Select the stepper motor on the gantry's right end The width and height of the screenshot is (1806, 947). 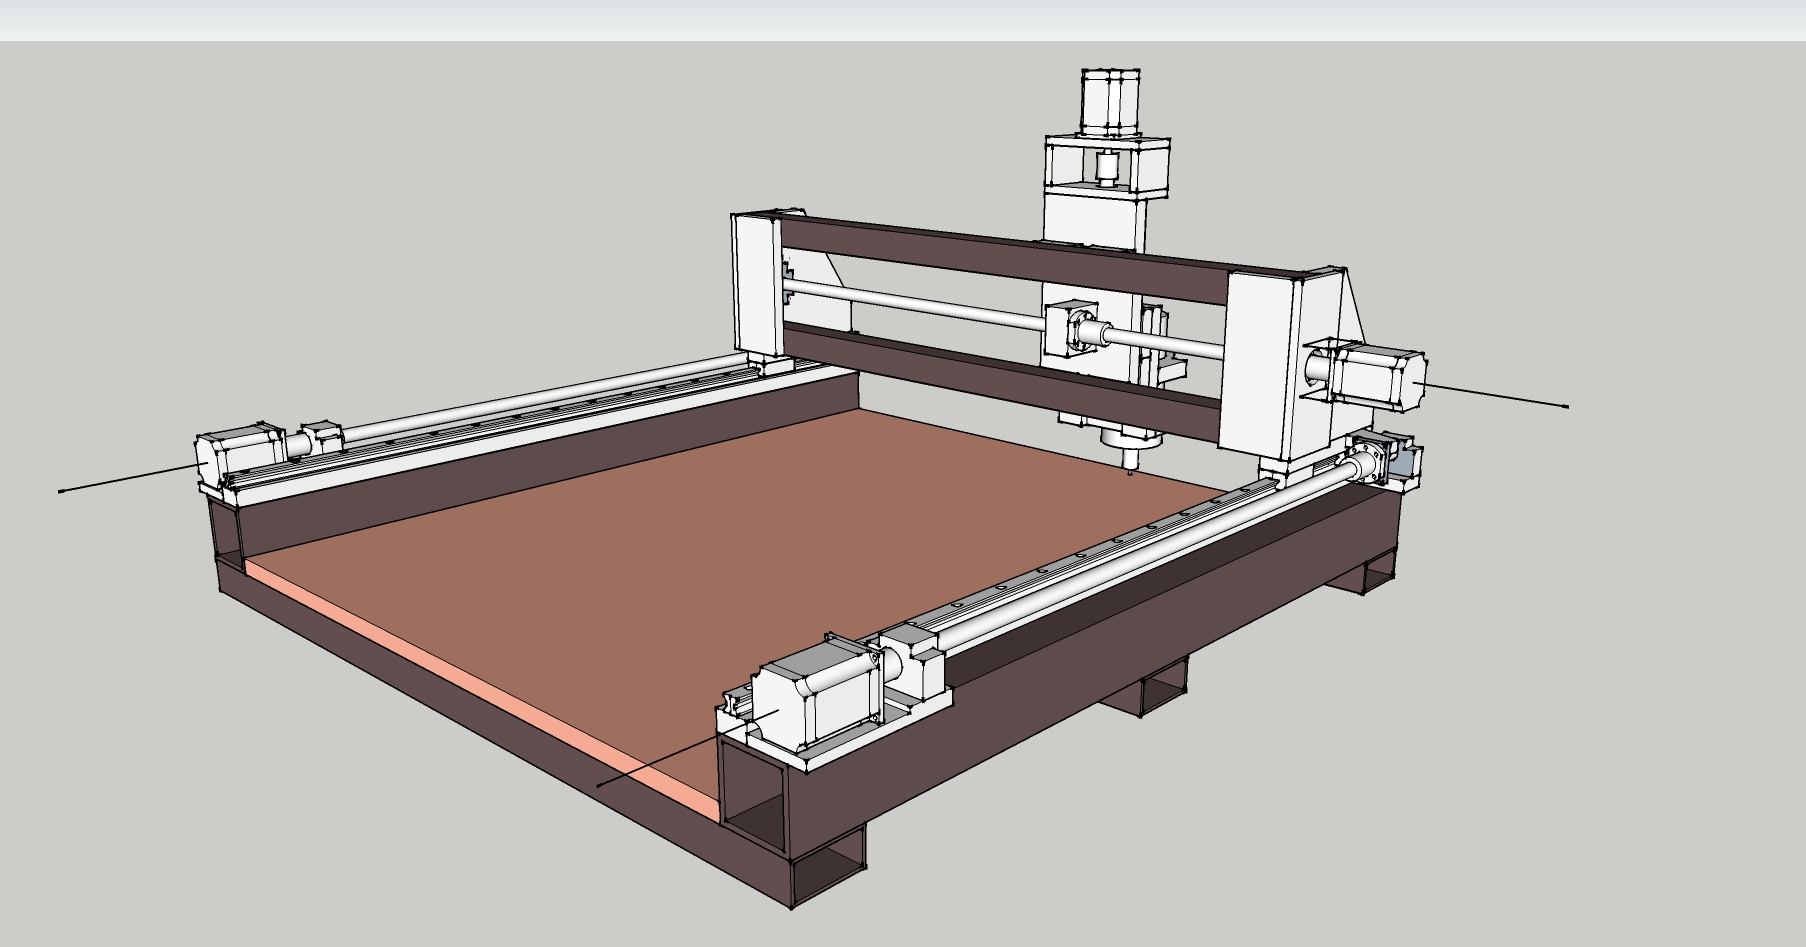[1379, 378]
